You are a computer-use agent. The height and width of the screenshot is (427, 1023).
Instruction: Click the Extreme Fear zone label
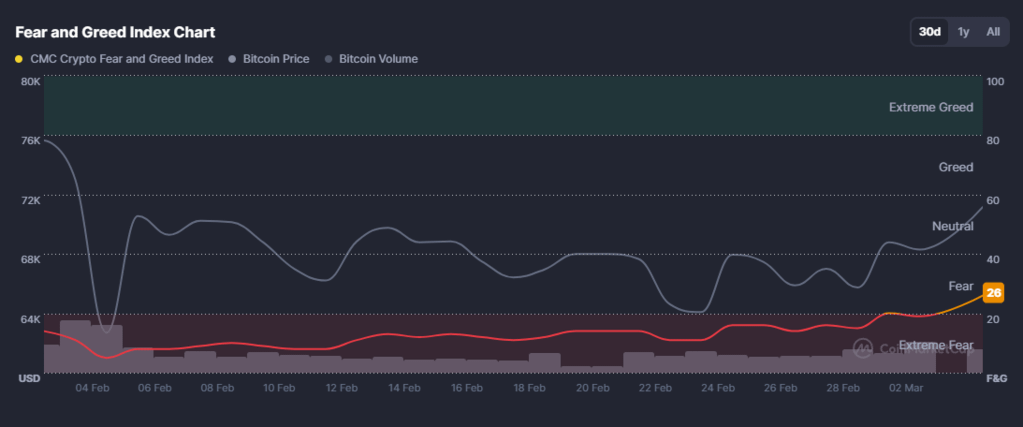(x=936, y=345)
